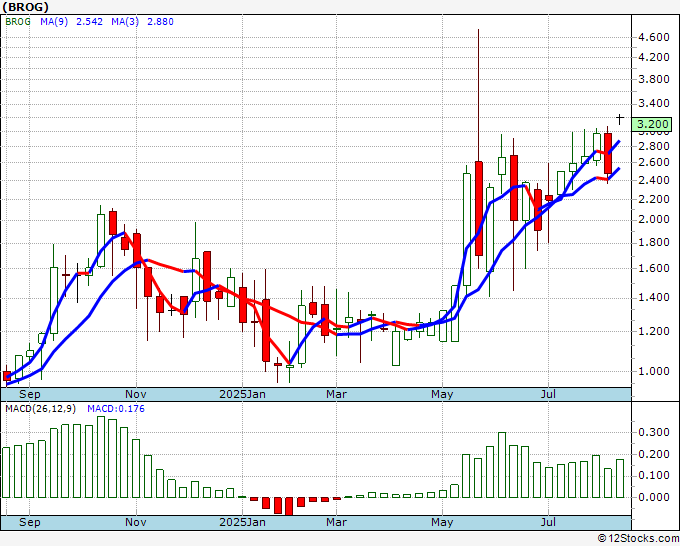This screenshot has width=680, height=546.
Task: Click Jul on the price chart time axis
Action: (548, 394)
